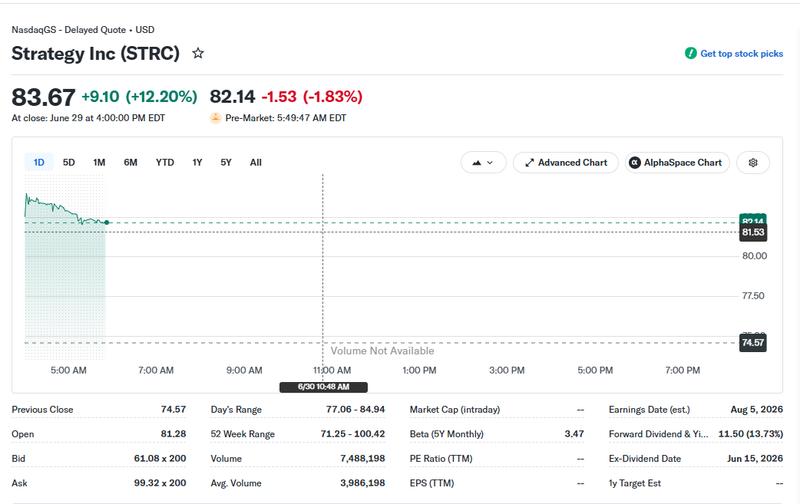Click the pre-market price 82.14
800x504 pixels.
[232, 96]
